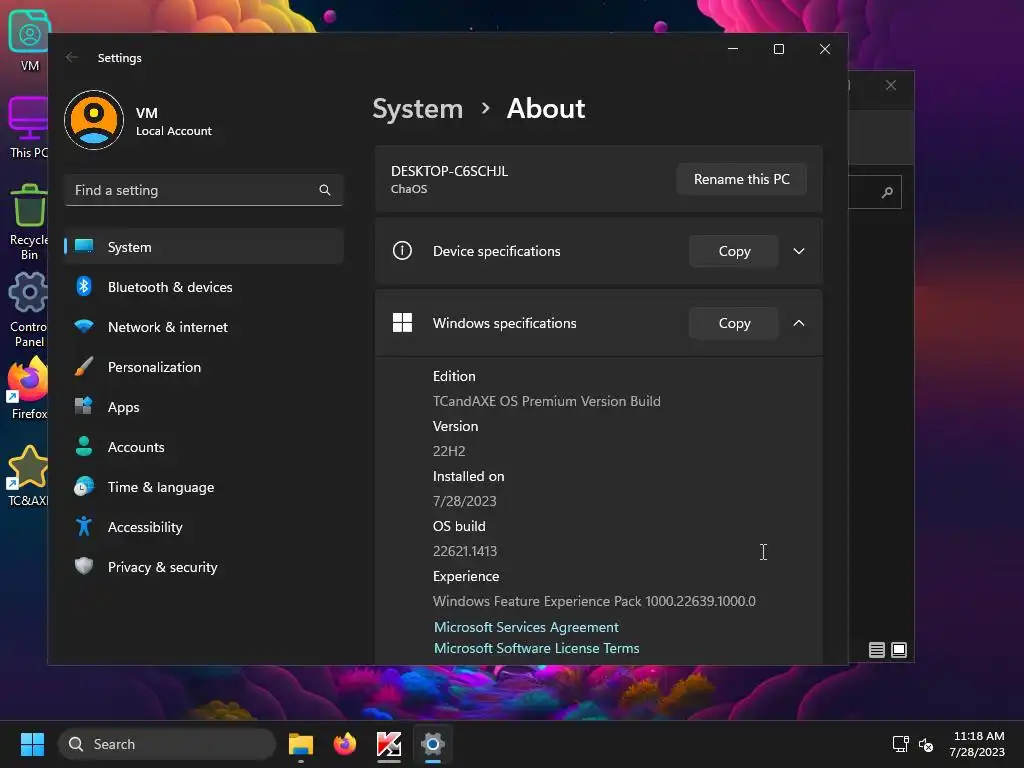Select Apps in the sidebar
This screenshot has height=768, width=1024.
click(204, 407)
